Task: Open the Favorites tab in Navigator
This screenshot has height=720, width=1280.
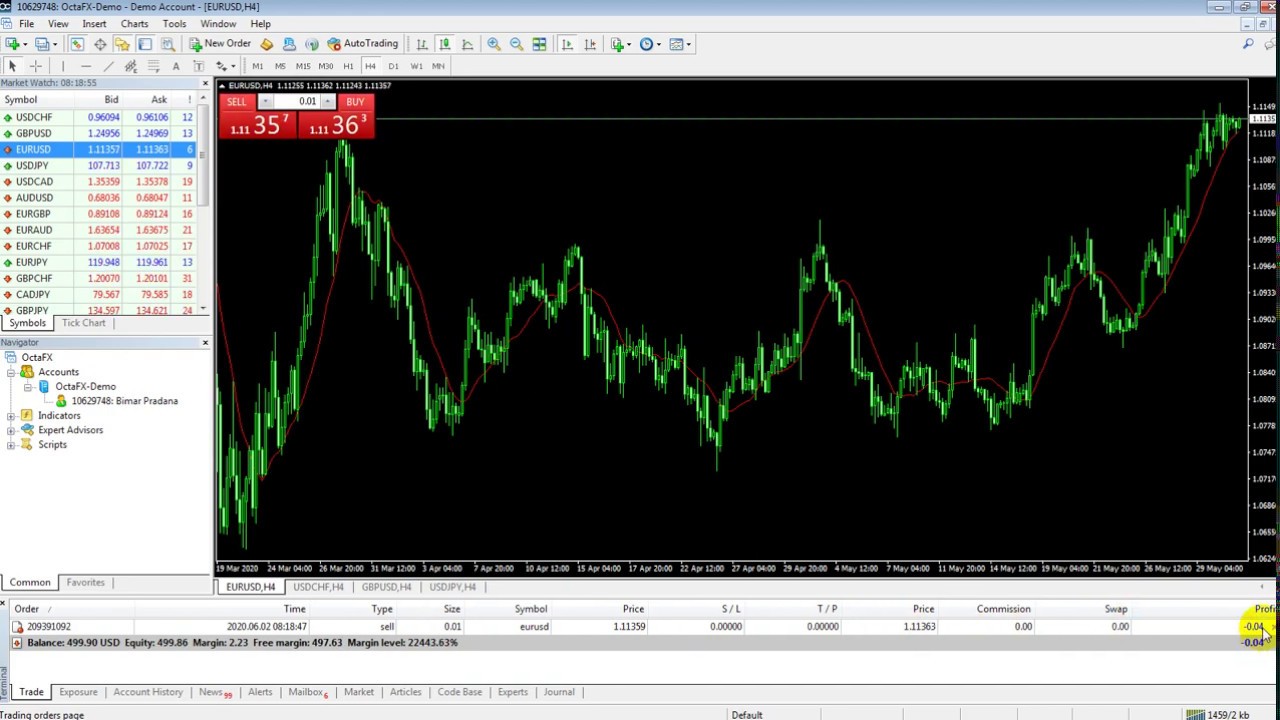Action: tap(85, 582)
